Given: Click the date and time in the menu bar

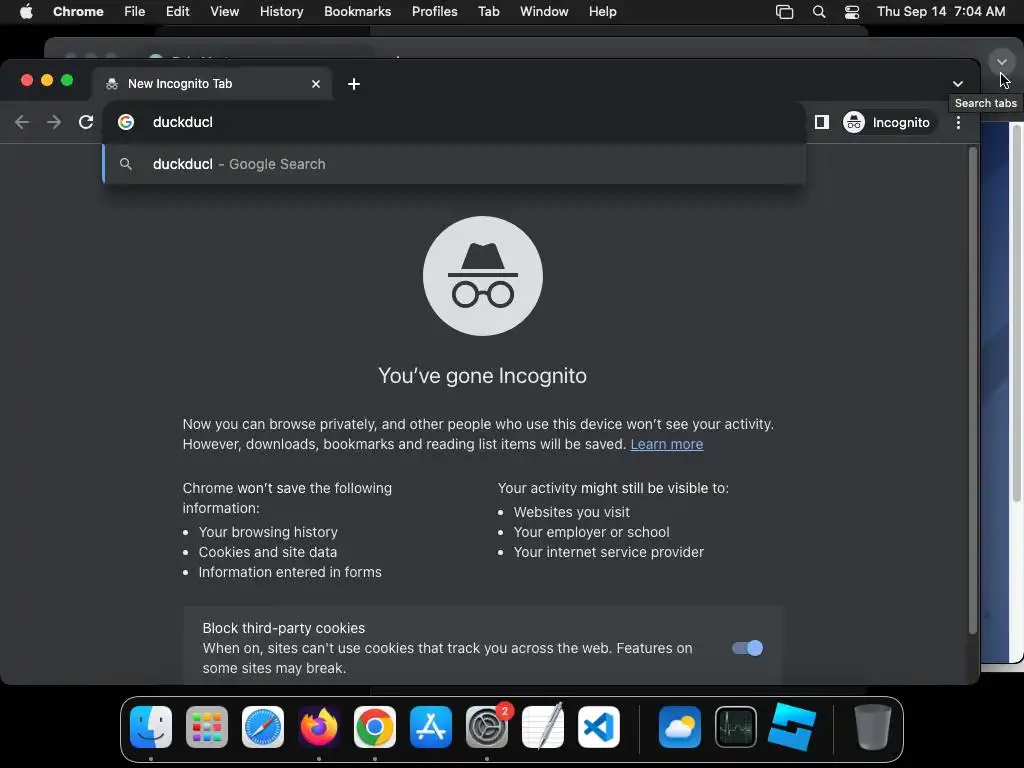Looking at the screenshot, I should coord(941,12).
